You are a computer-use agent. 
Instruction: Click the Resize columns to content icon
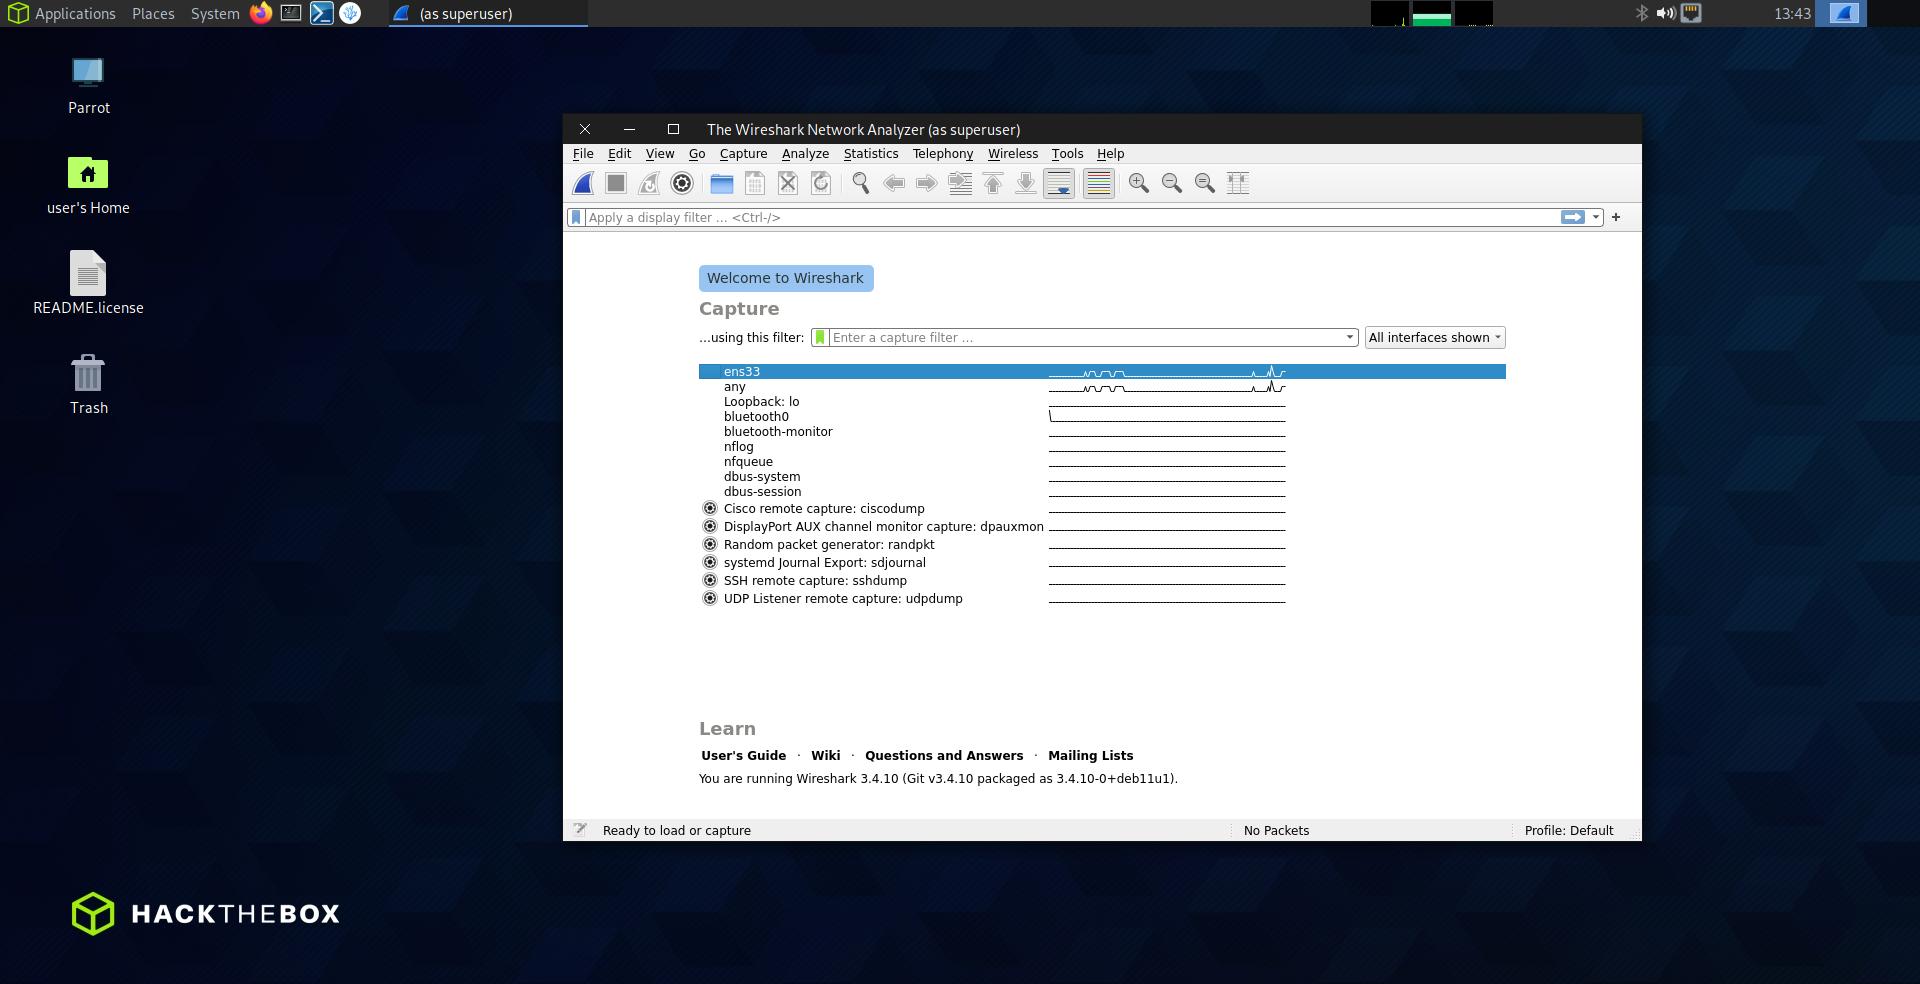[x=1238, y=183]
